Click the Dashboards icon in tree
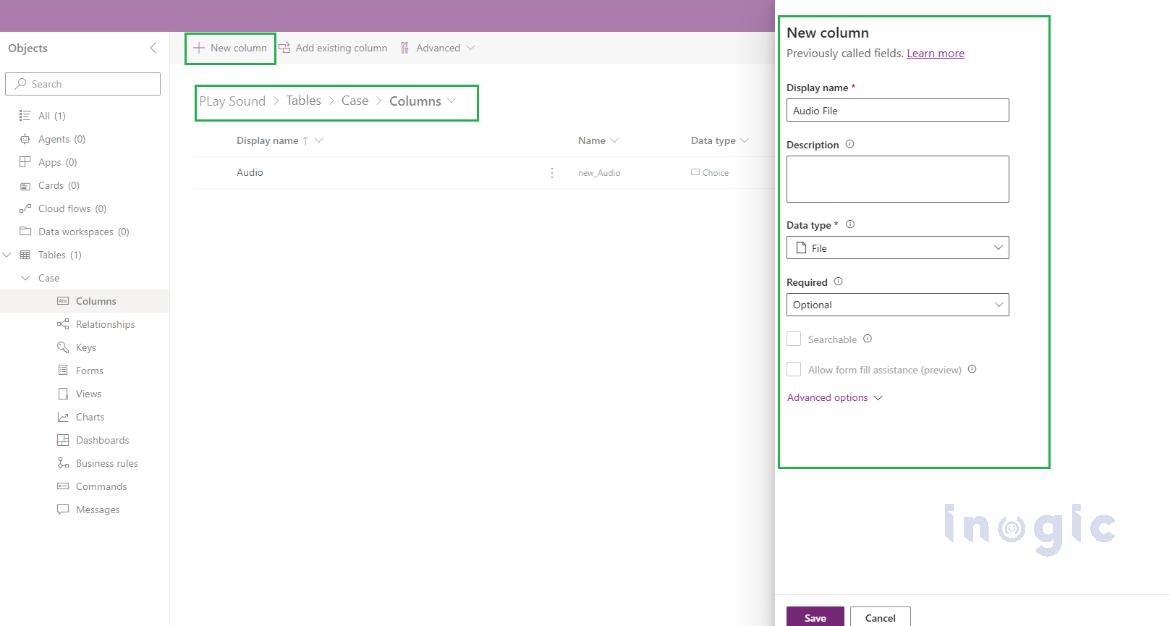 [x=63, y=440]
